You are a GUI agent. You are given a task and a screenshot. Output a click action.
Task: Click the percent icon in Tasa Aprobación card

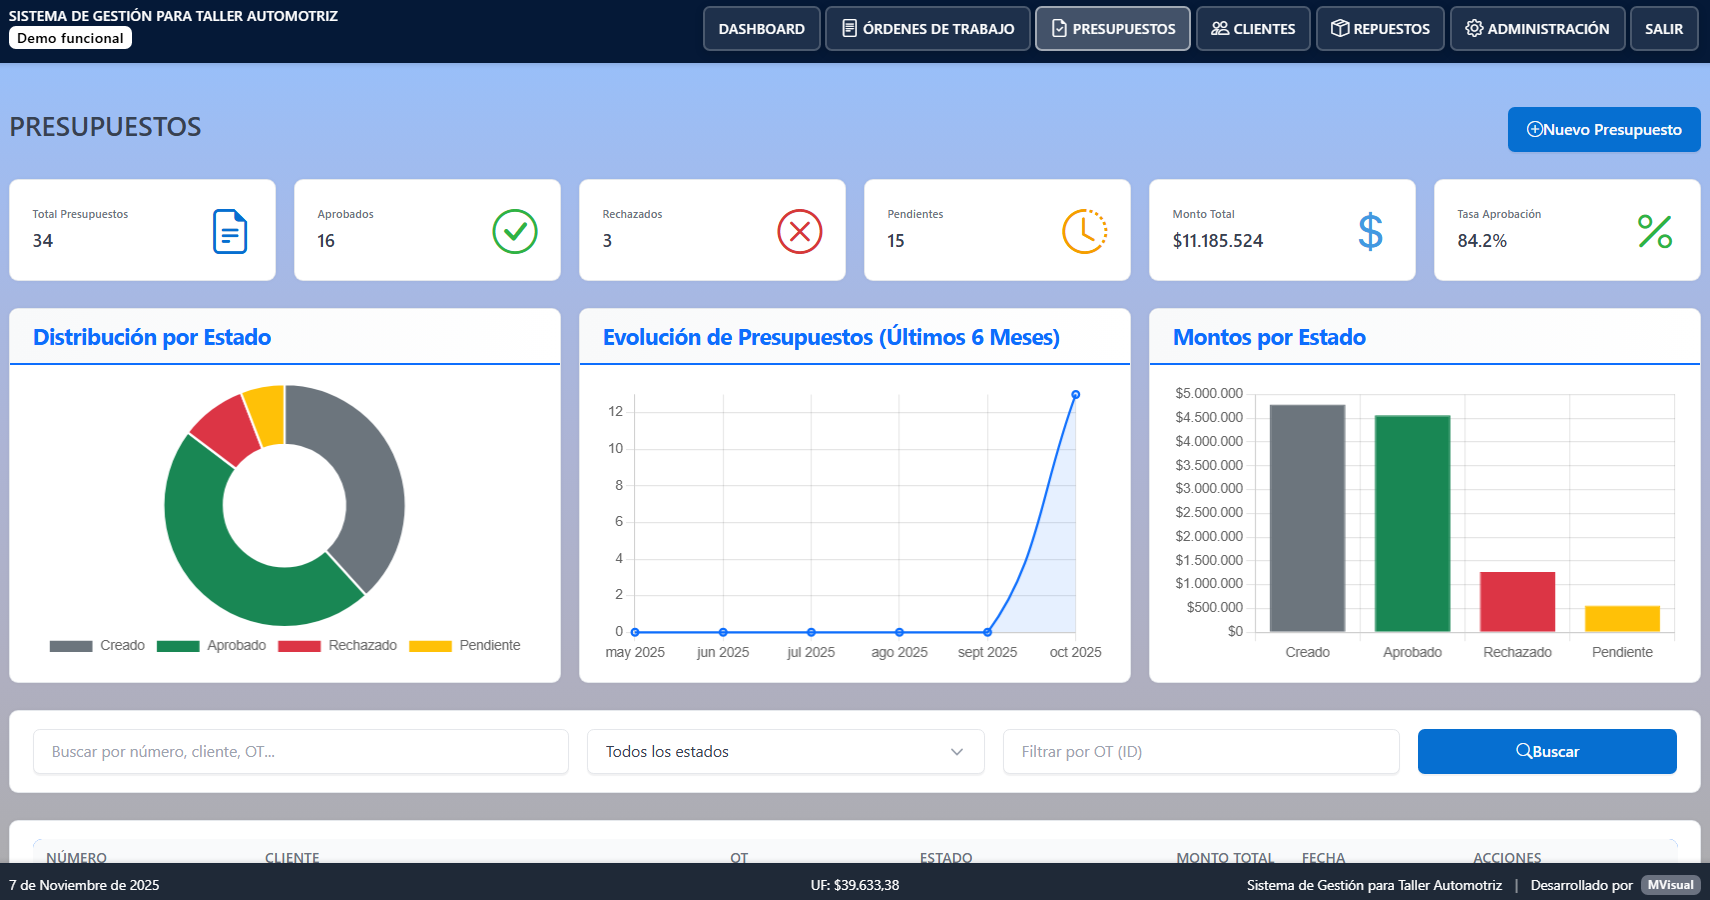[1655, 232]
